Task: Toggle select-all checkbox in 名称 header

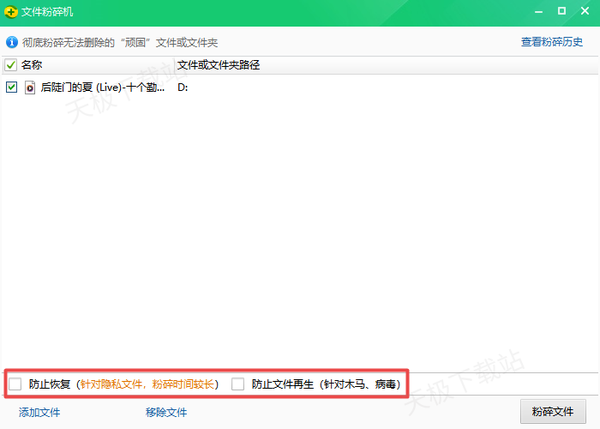Action: (11, 65)
